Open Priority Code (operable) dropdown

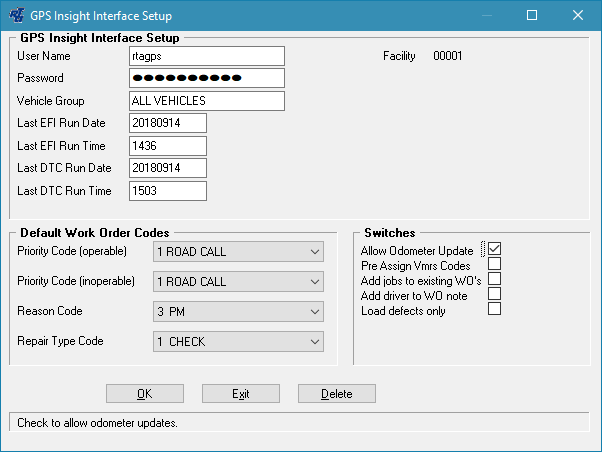pyautogui.click(x=238, y=252)
